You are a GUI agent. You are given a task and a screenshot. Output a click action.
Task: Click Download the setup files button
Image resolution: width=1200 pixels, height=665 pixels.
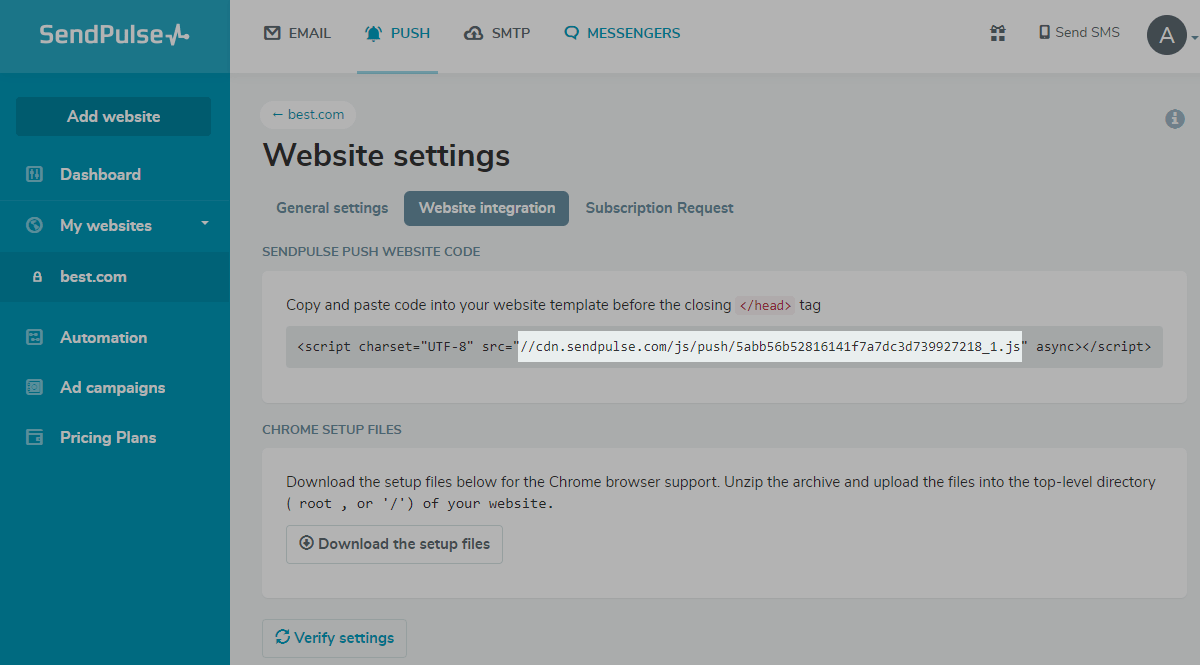394,544
